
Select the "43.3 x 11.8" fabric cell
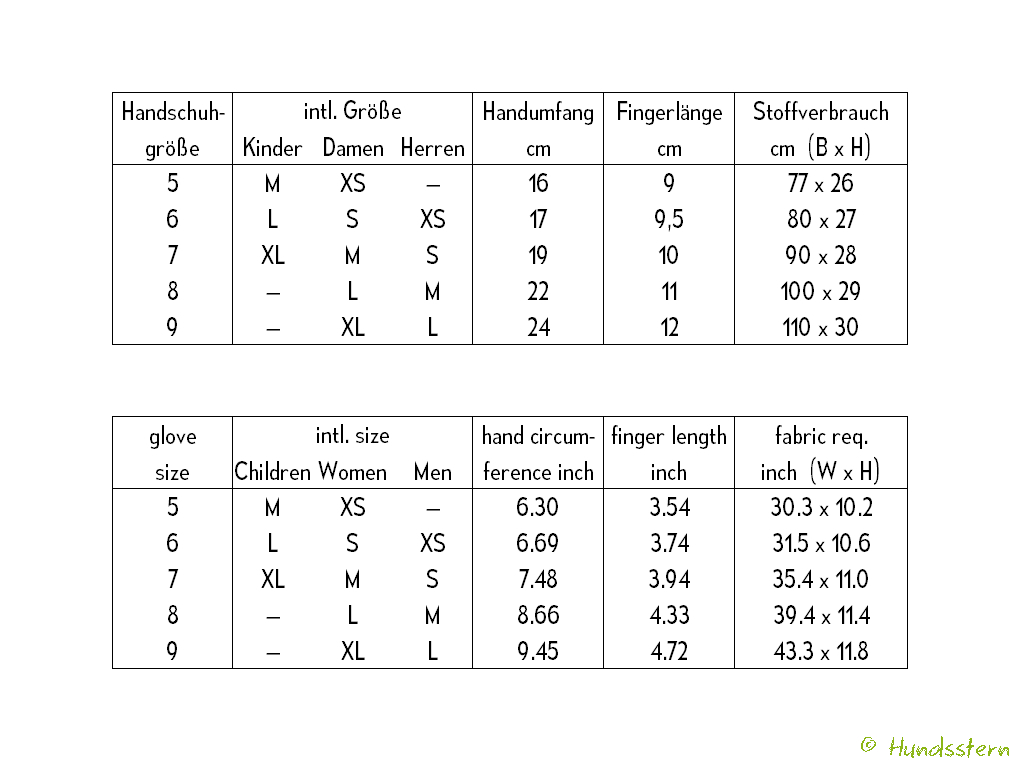coord(821,652)
